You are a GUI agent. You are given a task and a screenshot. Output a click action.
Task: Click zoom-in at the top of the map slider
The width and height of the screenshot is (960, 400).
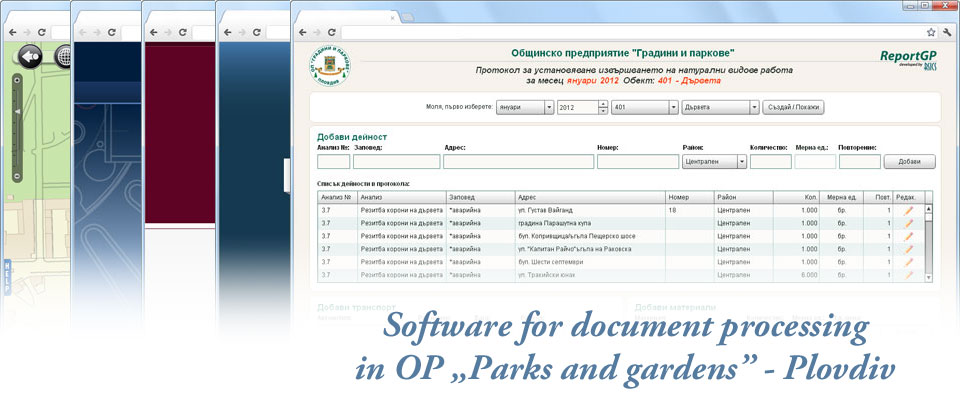point(17,80)
